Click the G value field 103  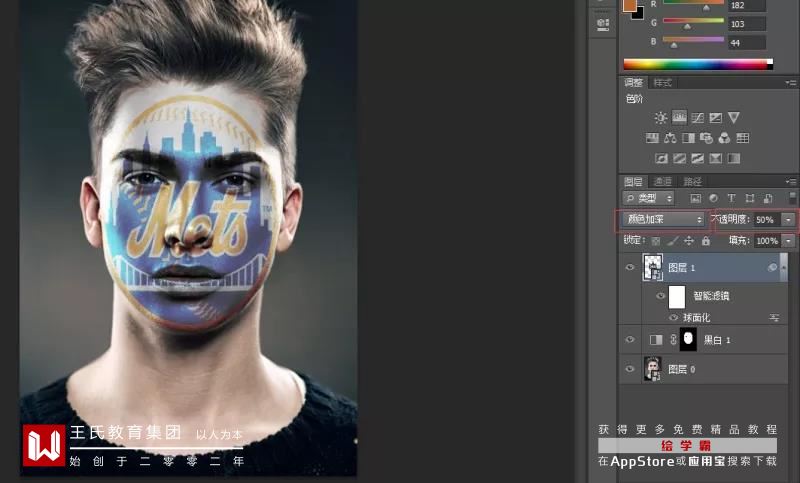point(747,24)
